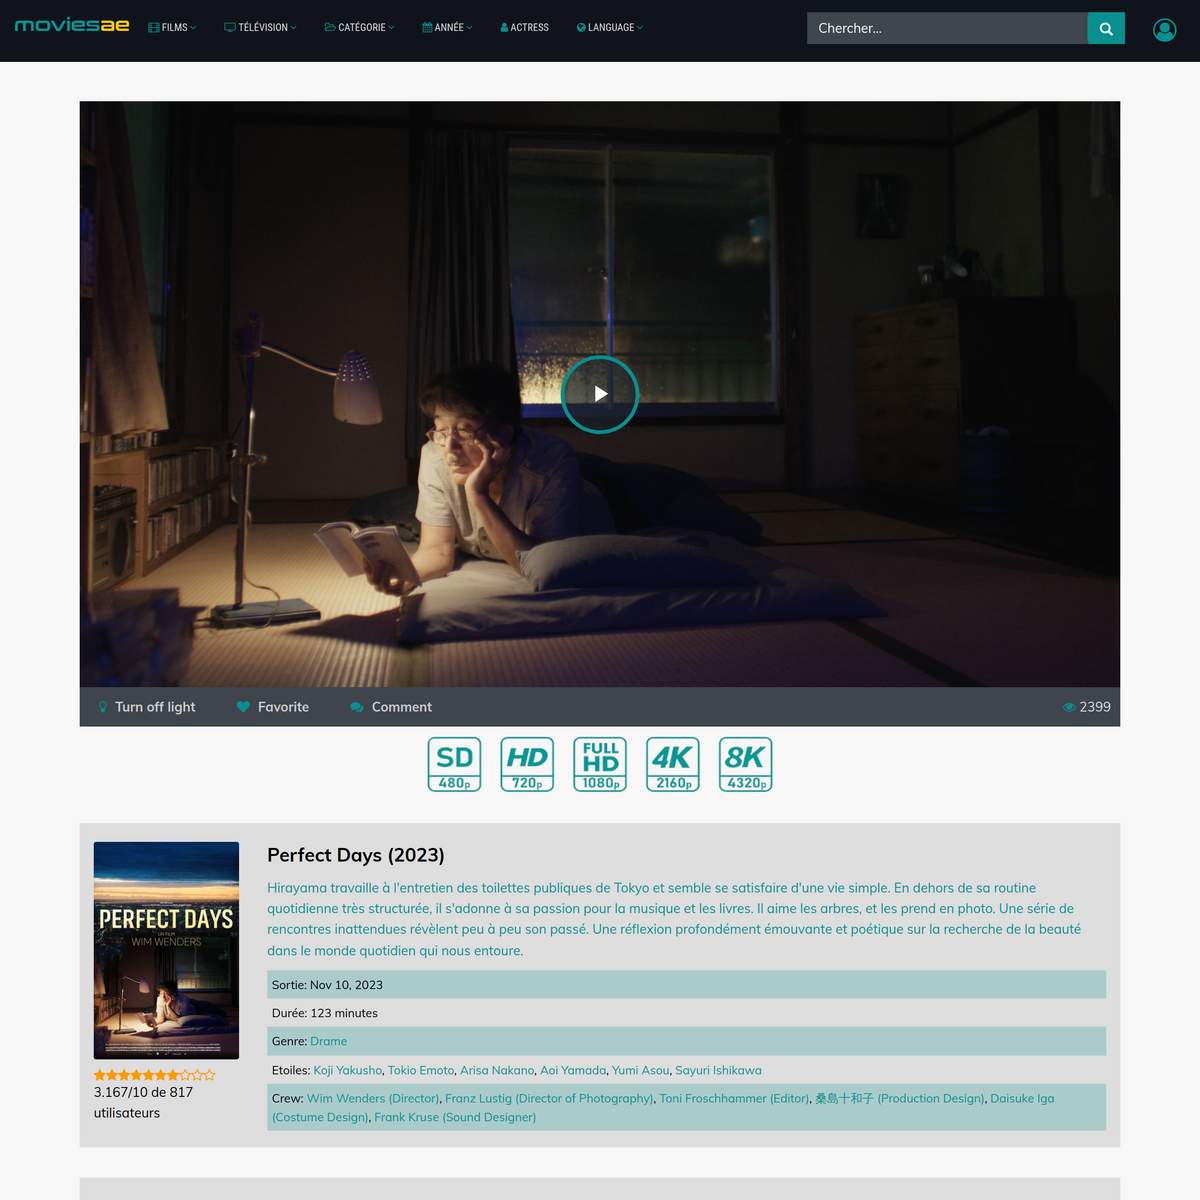The height and width of the screenshot is (1200, 1200).
Task: Click the Durée: 123 minutes row
Action: click(686, 1013)
